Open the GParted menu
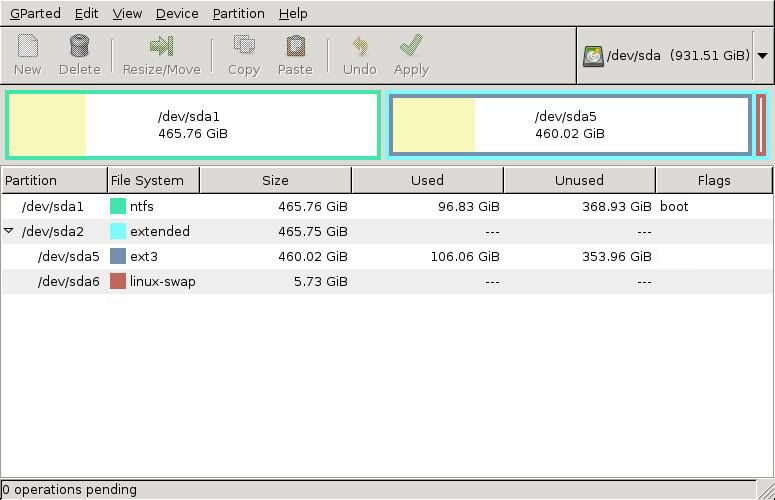The height and width of the screenshot is (500, 775). (x=35, y=13)
